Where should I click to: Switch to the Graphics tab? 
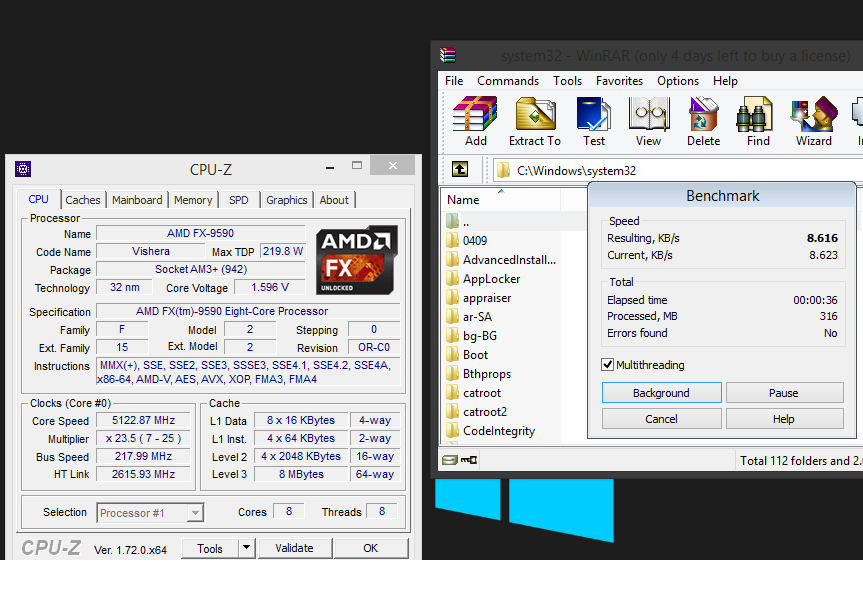(x=287, y=200)
